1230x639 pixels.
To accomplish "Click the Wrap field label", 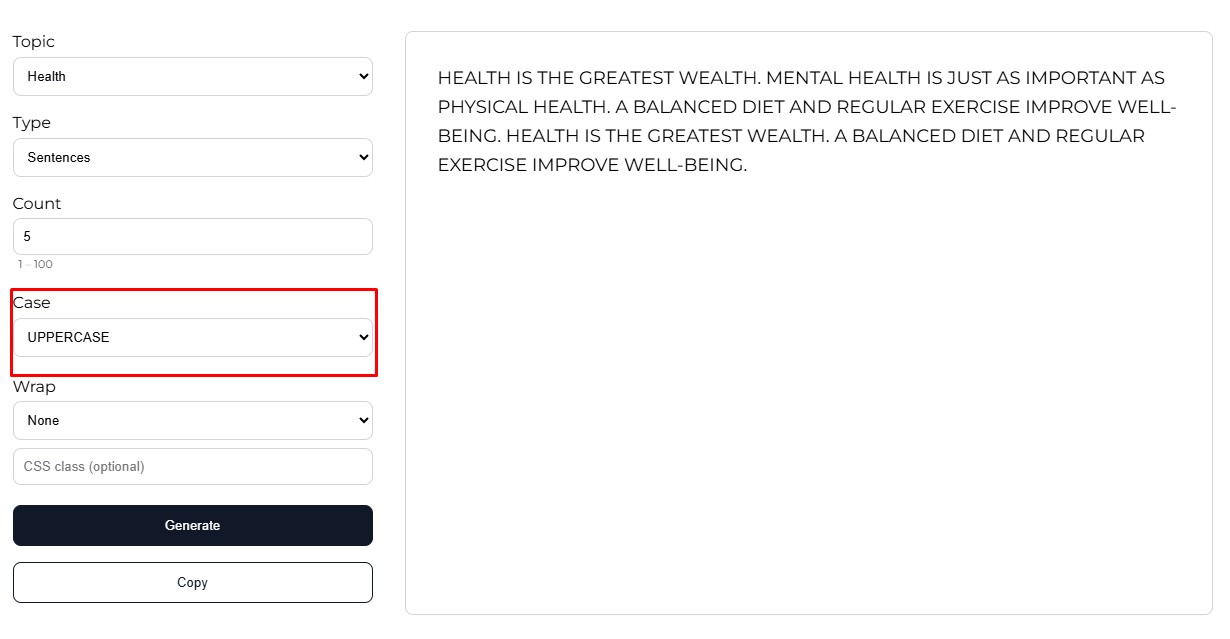I will pos(34,387).
